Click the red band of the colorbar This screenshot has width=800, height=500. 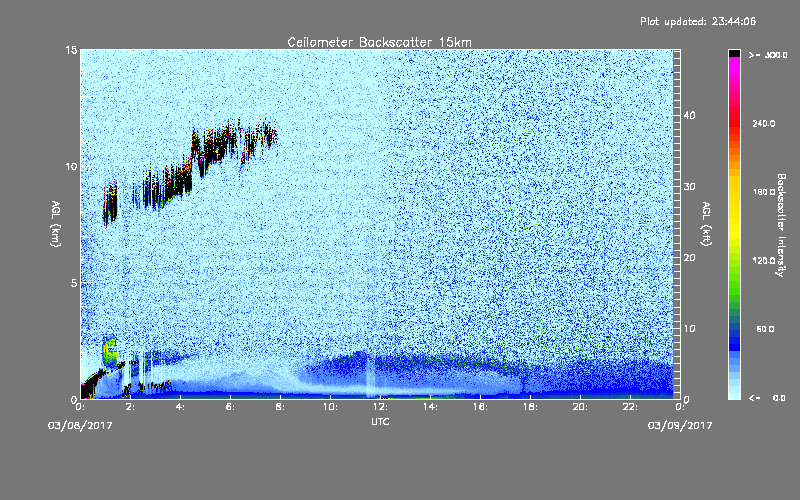point(734,125)
